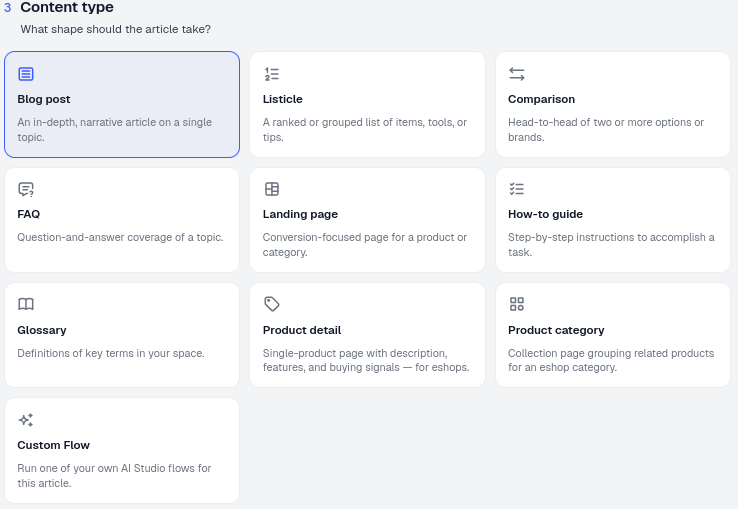Click the Listicle numbered-list icon
738x509 pixels.
click(x=272, y=74)
